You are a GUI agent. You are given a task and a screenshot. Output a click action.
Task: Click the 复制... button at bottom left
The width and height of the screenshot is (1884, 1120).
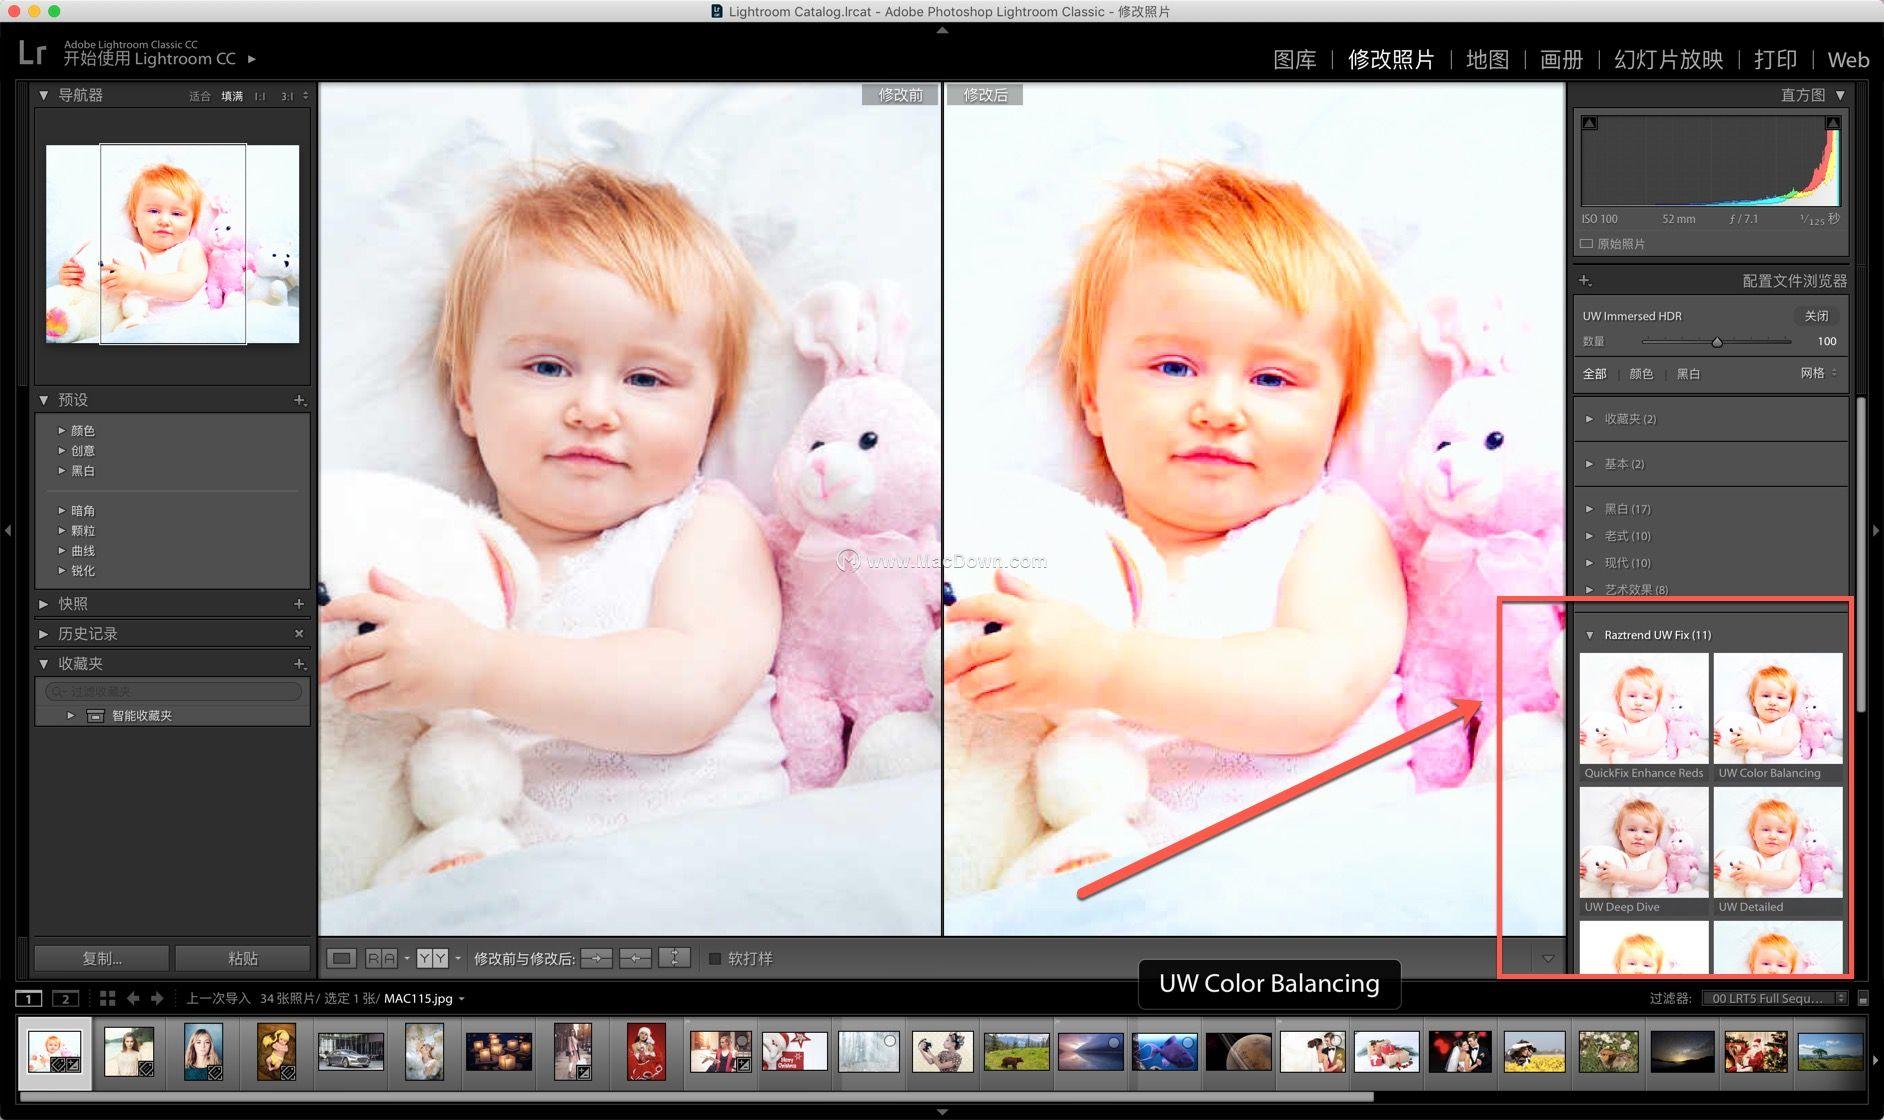[x=101, y=957]
